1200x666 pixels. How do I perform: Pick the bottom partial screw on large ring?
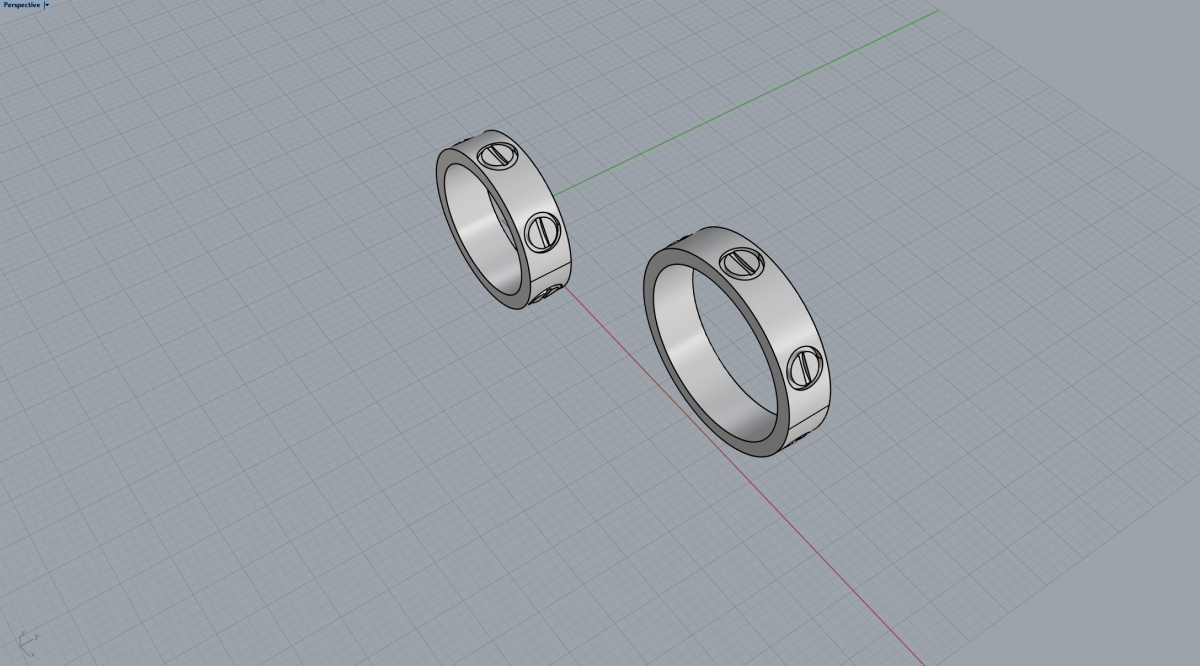[798, 439]
